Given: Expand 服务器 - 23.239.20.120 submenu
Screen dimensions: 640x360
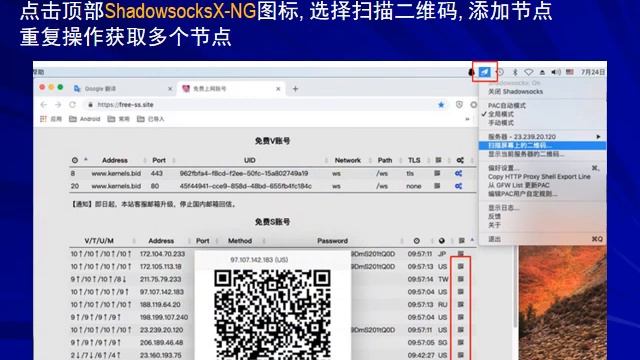Looking at the screenshot, I should click(x=542, y=137).
